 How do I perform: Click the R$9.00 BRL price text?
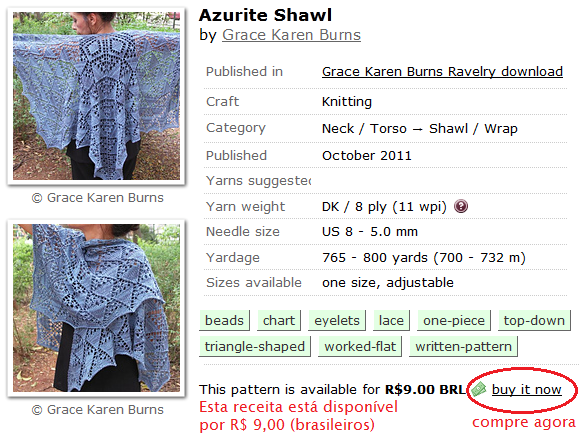coord(425,390)
